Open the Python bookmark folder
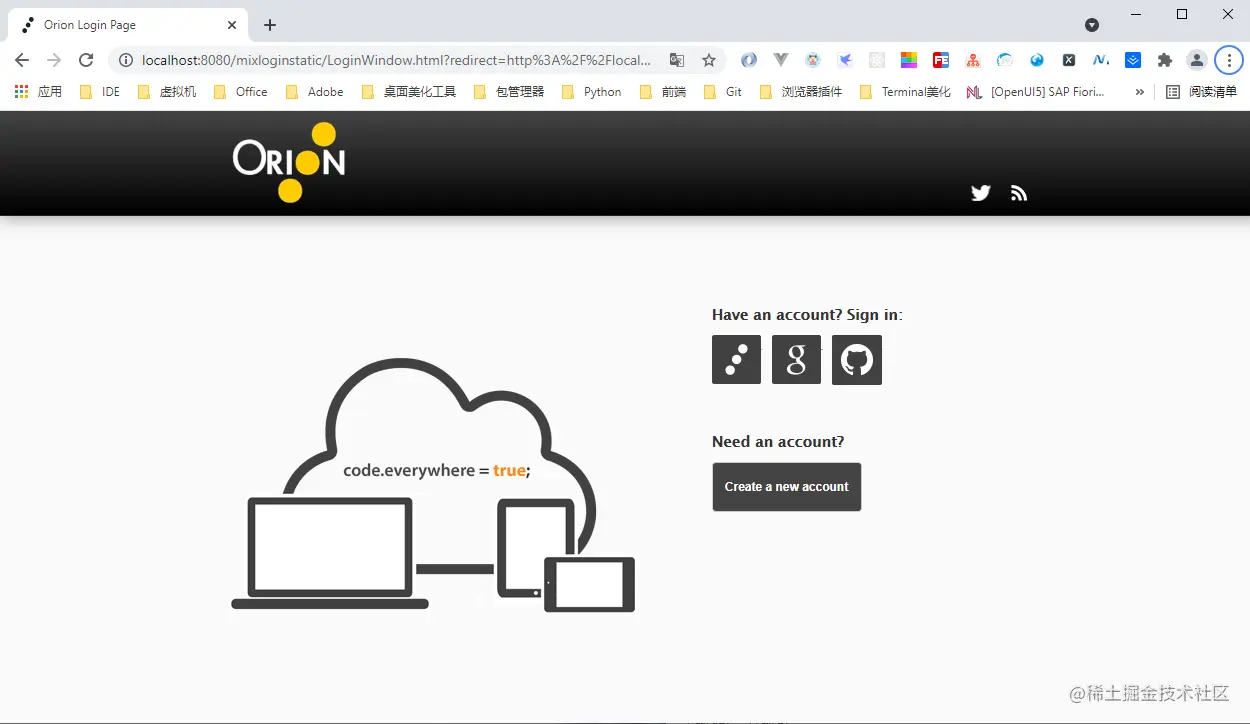 [592, 91]
